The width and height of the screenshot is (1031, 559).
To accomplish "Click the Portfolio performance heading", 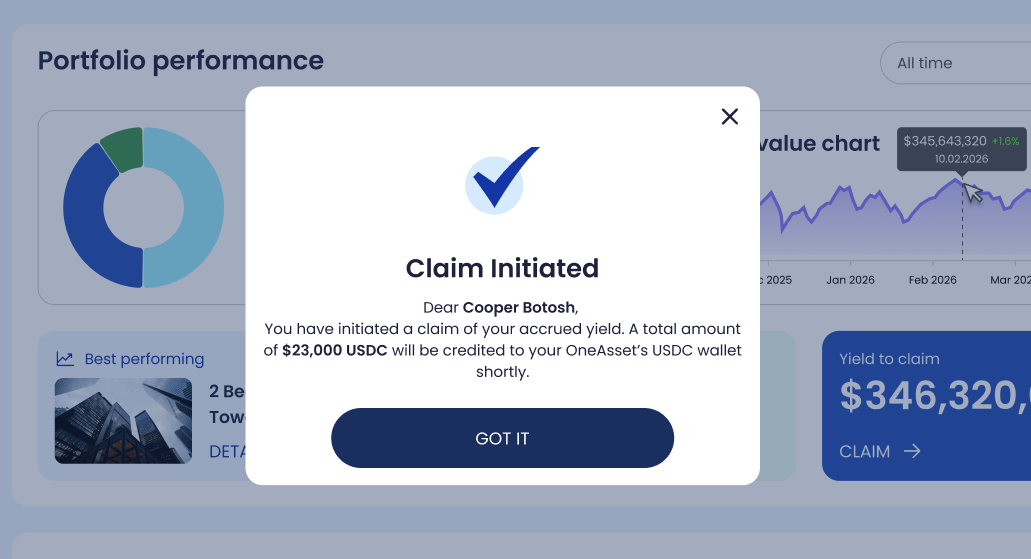I will (x=181, y=61).
